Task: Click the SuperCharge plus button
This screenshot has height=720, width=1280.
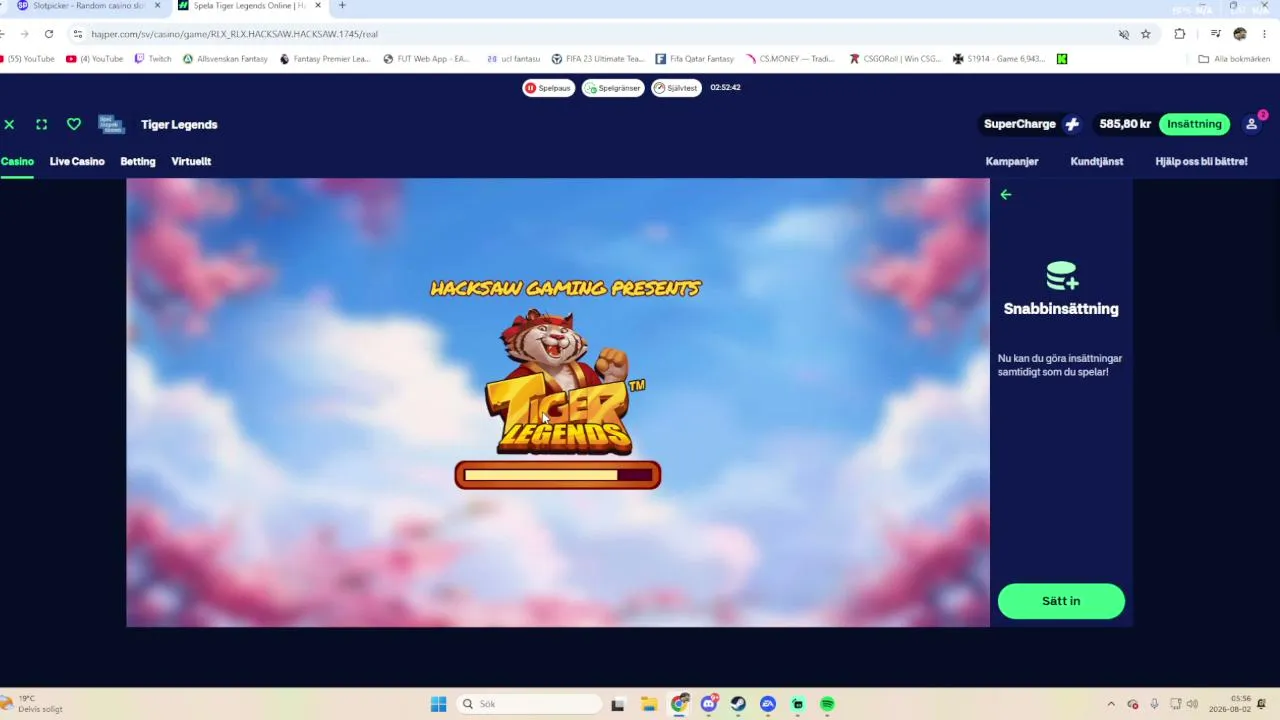Action: click(x=1072, y=124)
